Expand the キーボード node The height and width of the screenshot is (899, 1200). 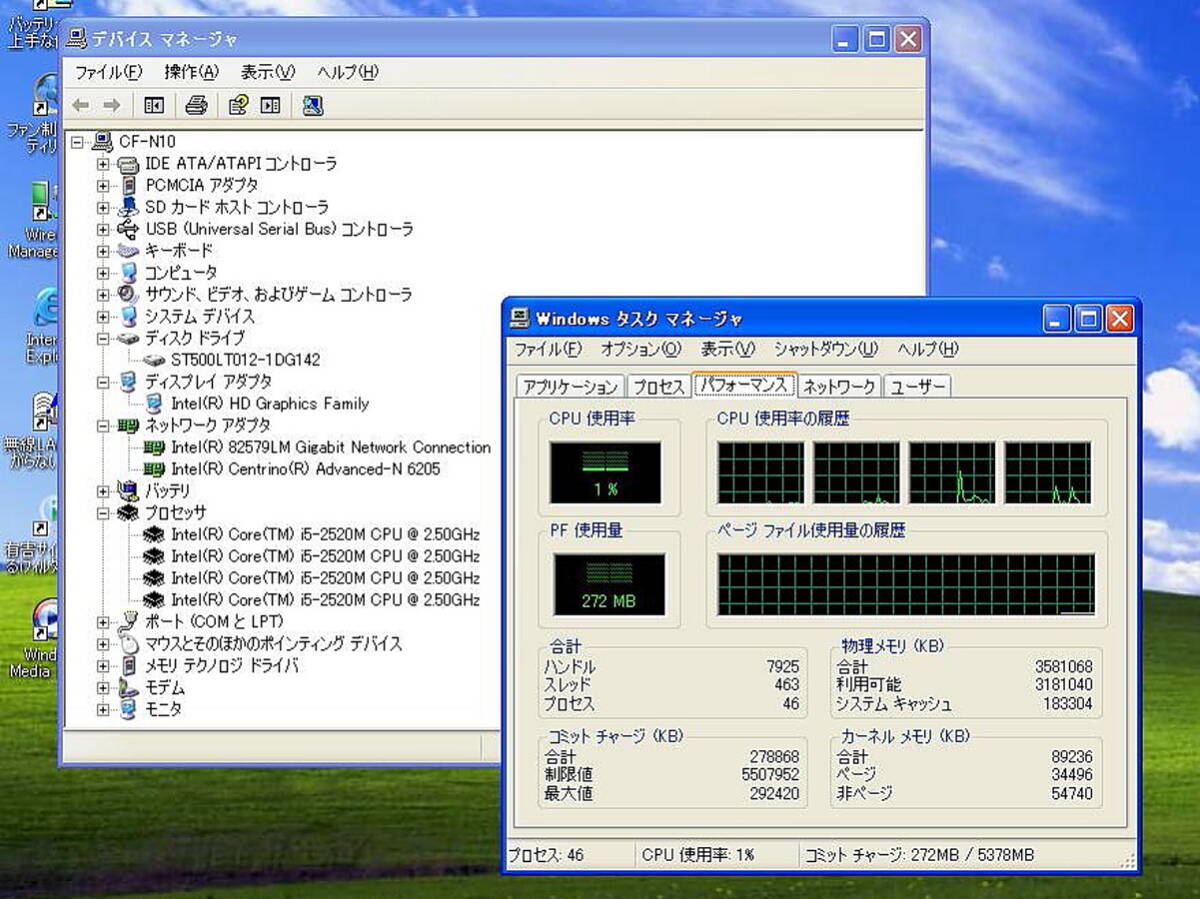tap(103, 251)
